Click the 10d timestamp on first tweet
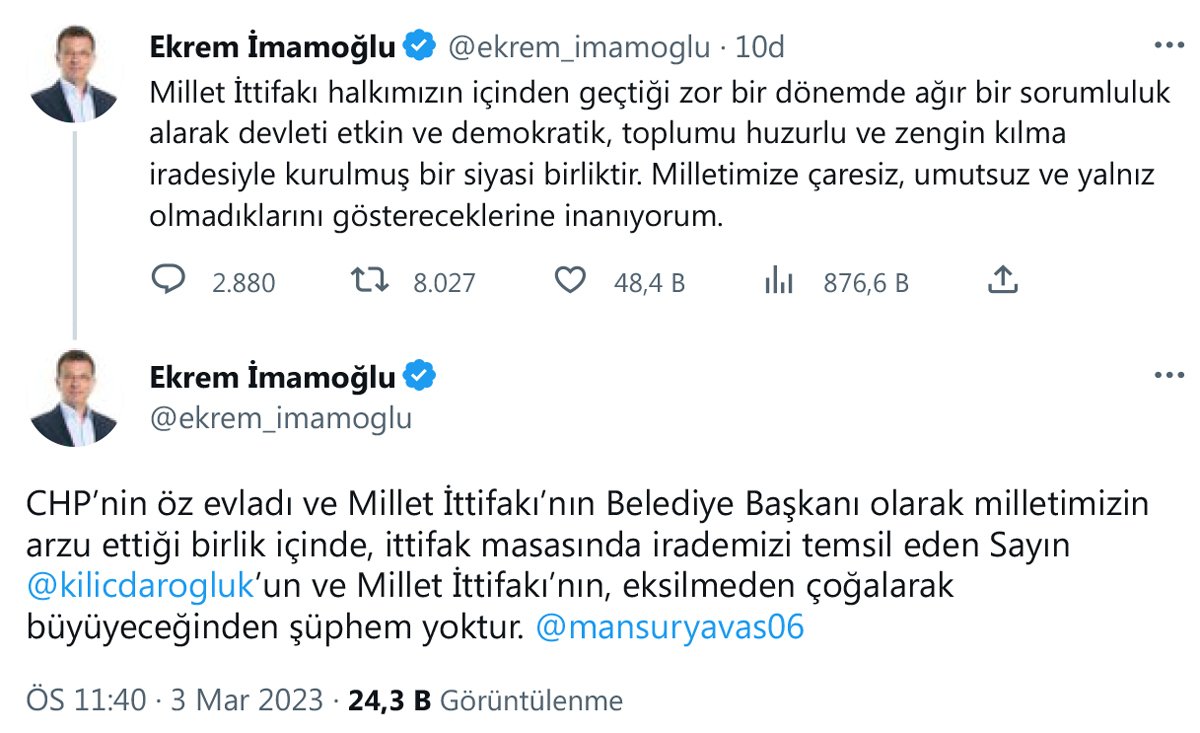 pos(760,46)
